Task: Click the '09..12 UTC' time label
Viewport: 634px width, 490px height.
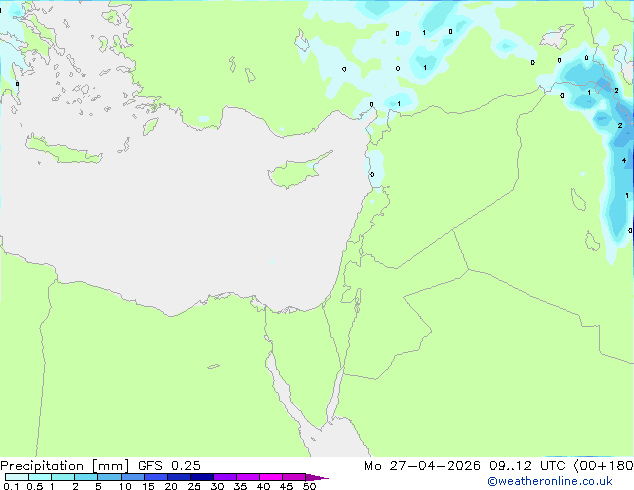Action: point(527,466)
